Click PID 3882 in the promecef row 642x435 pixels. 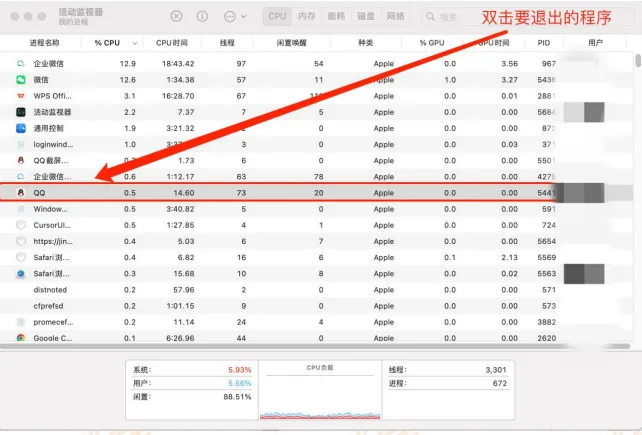(547, 322)
